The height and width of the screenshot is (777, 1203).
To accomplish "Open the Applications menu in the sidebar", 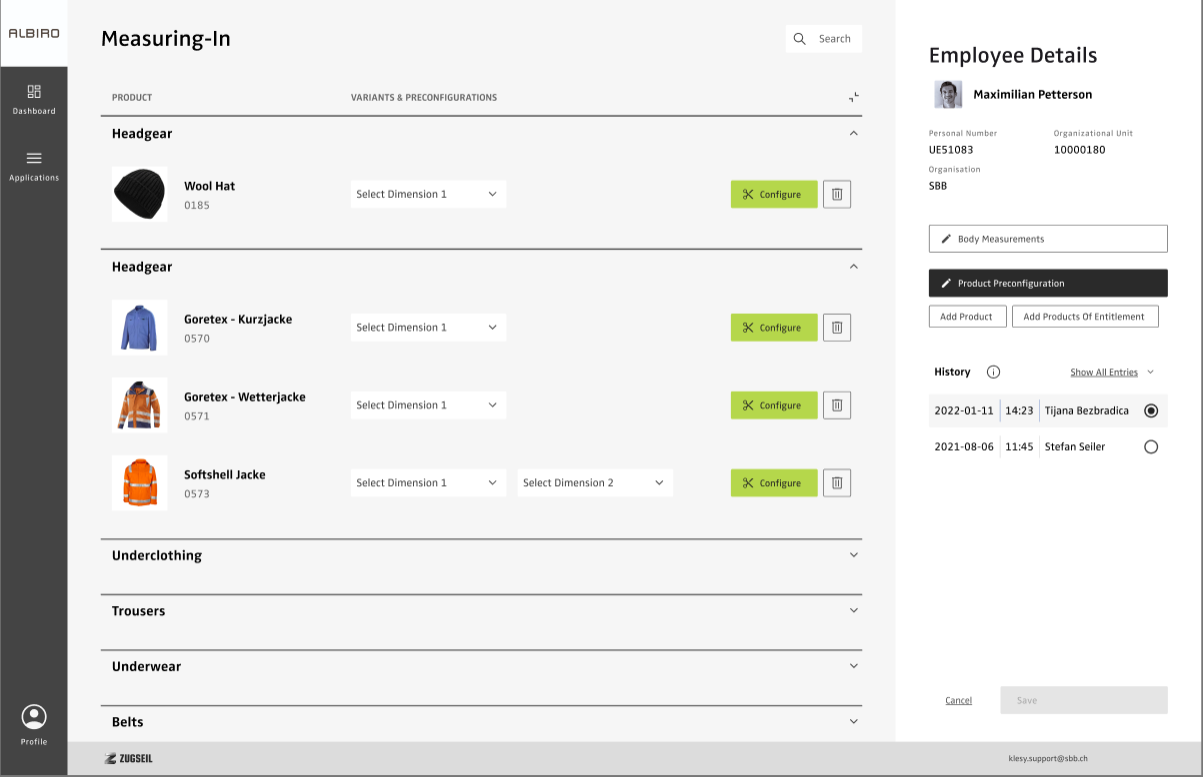I will click(34, 165).
